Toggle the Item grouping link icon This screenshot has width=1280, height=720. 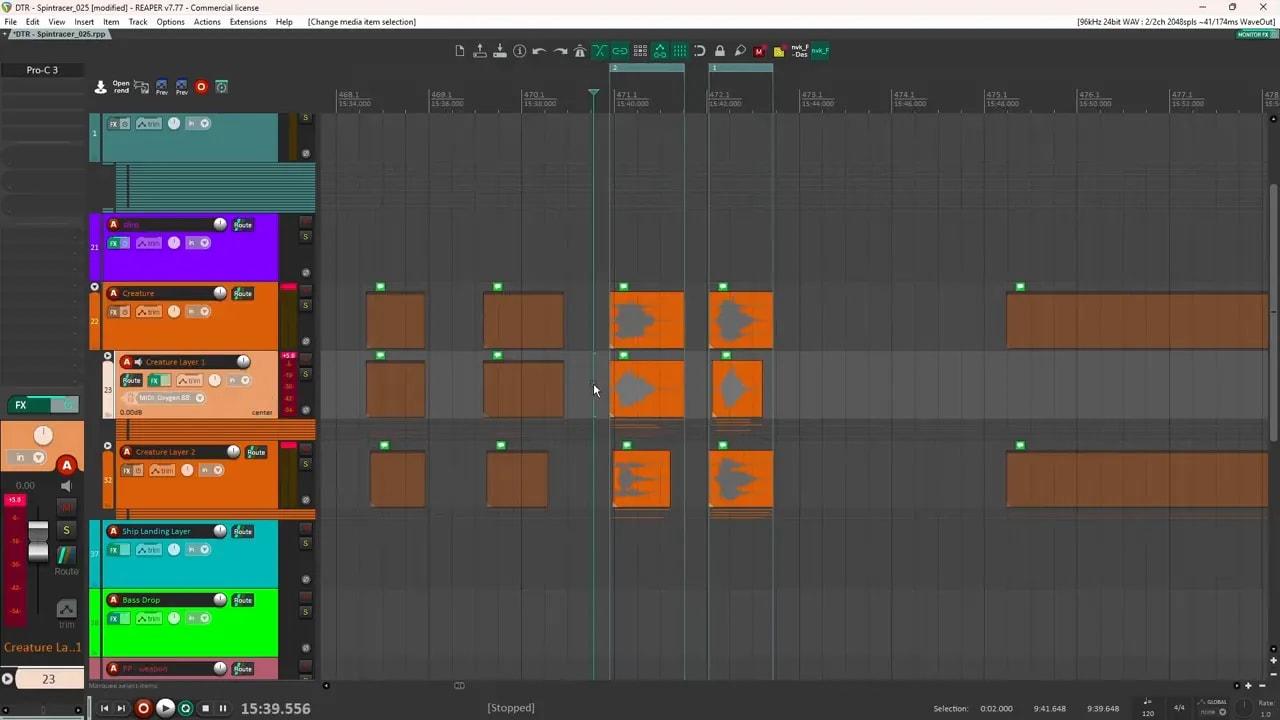(x=620, y=51)
